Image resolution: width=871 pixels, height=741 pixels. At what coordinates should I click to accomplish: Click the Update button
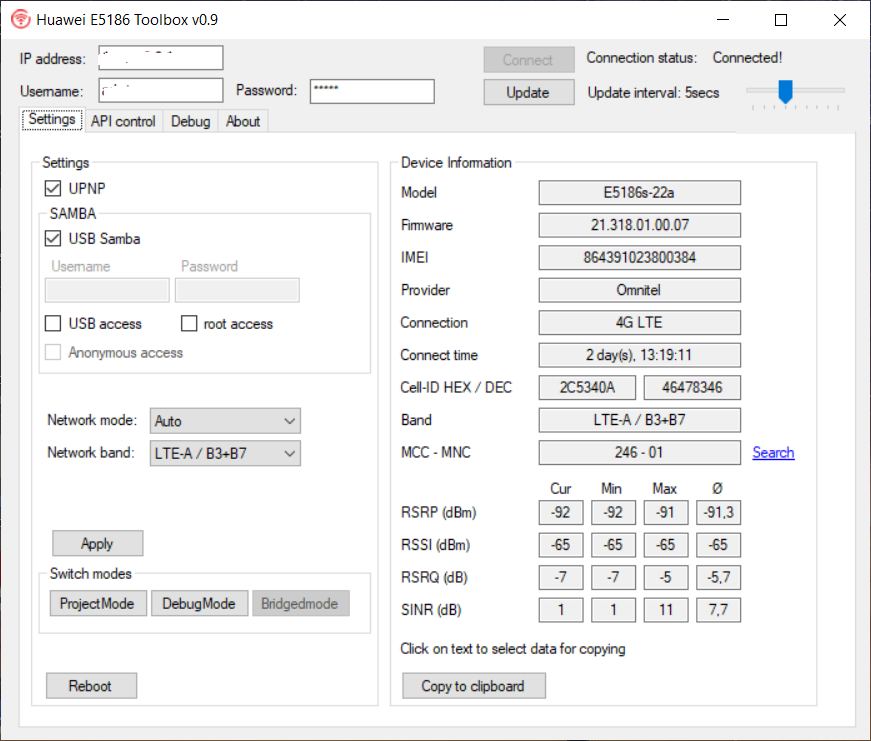tap(528, 92)
